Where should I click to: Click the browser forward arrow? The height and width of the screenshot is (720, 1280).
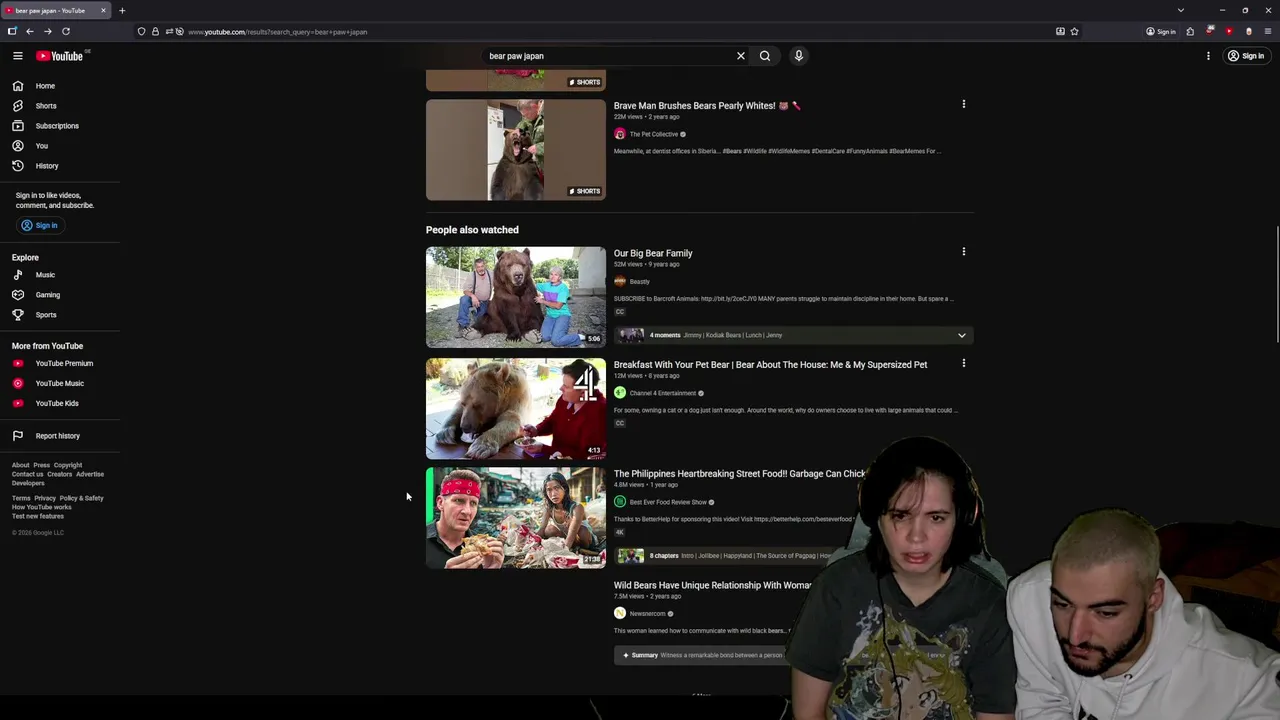[47, 31]
